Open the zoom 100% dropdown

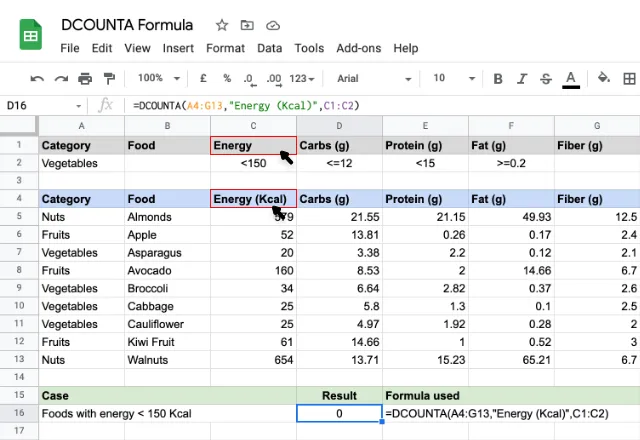[x=159, y=78]
